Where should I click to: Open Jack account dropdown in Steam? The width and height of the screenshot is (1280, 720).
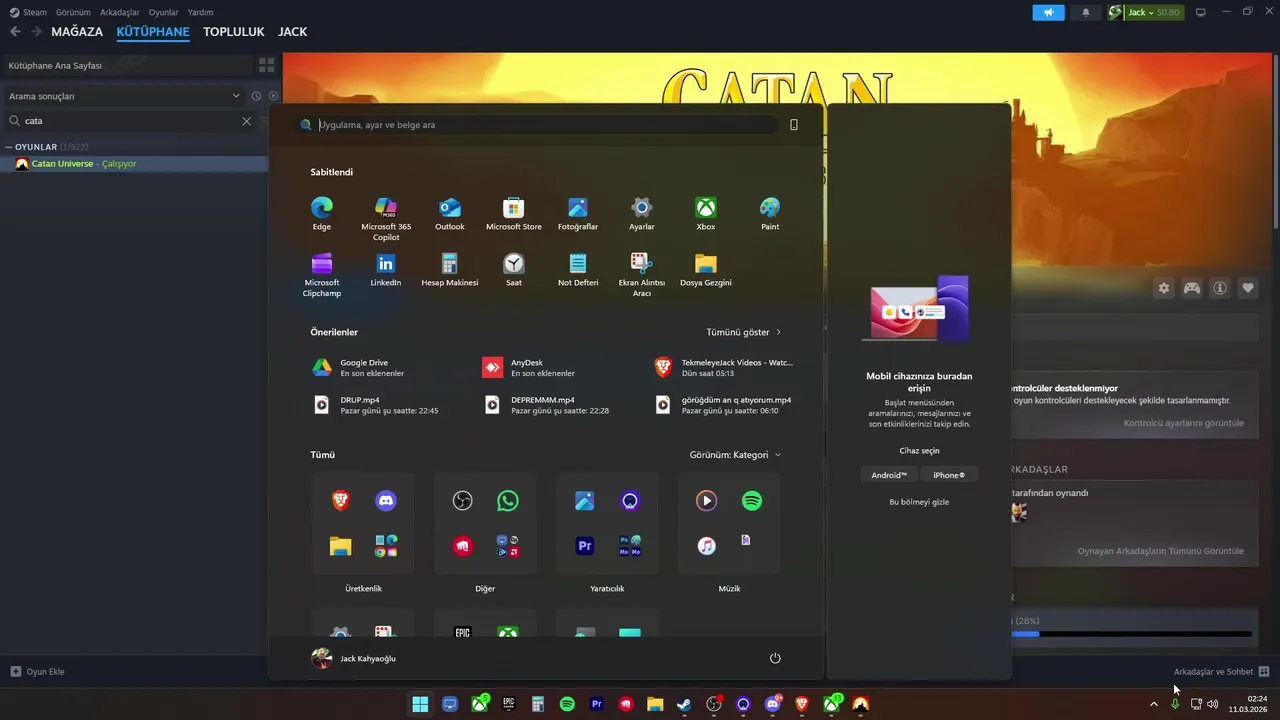click(1145, 12)
